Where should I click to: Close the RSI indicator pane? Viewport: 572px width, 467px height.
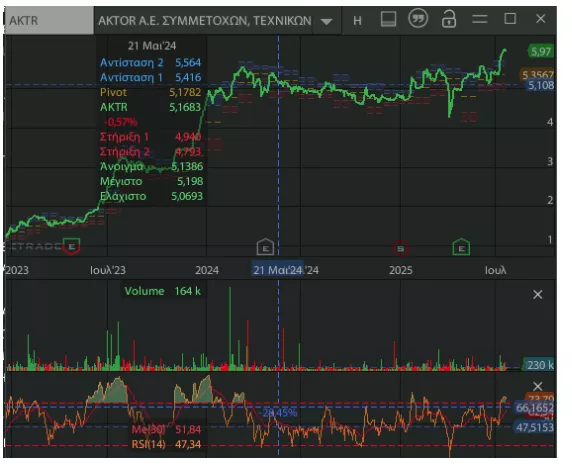538,386
